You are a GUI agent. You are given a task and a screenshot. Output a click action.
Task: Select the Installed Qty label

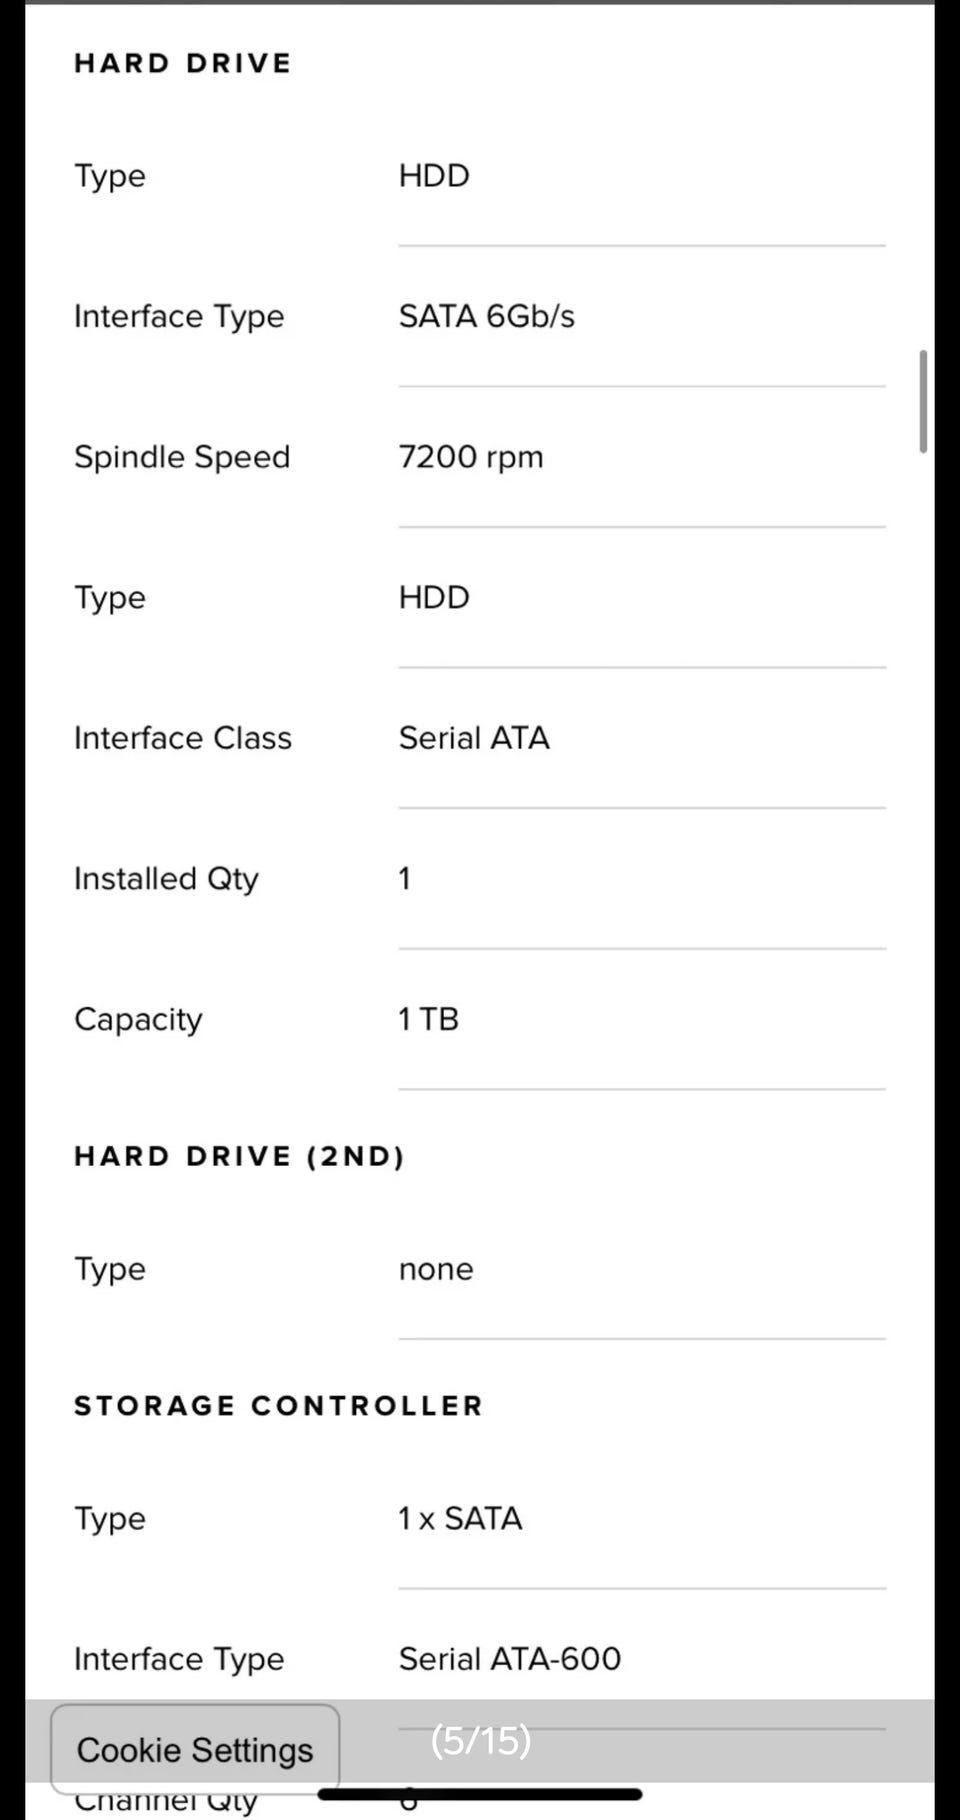pos(166,879)
